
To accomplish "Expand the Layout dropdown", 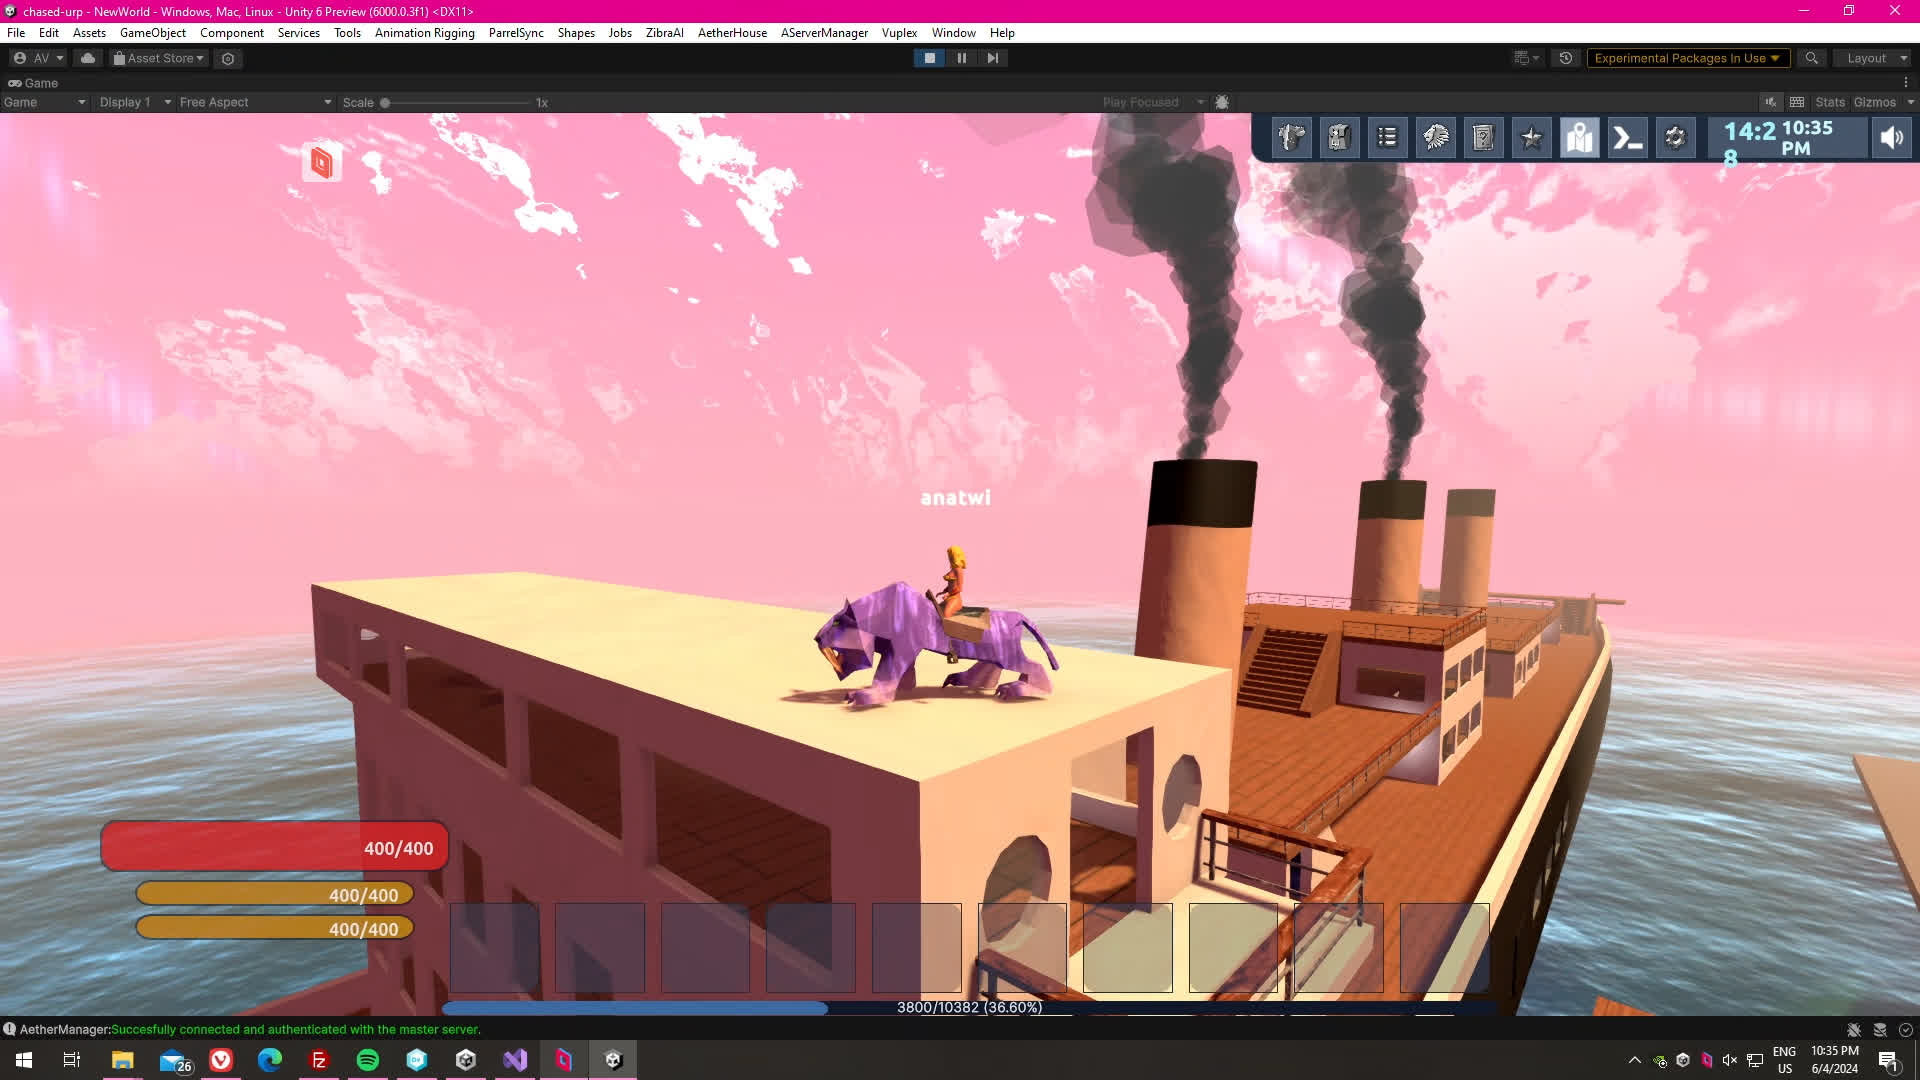I will pos(1871,58).
